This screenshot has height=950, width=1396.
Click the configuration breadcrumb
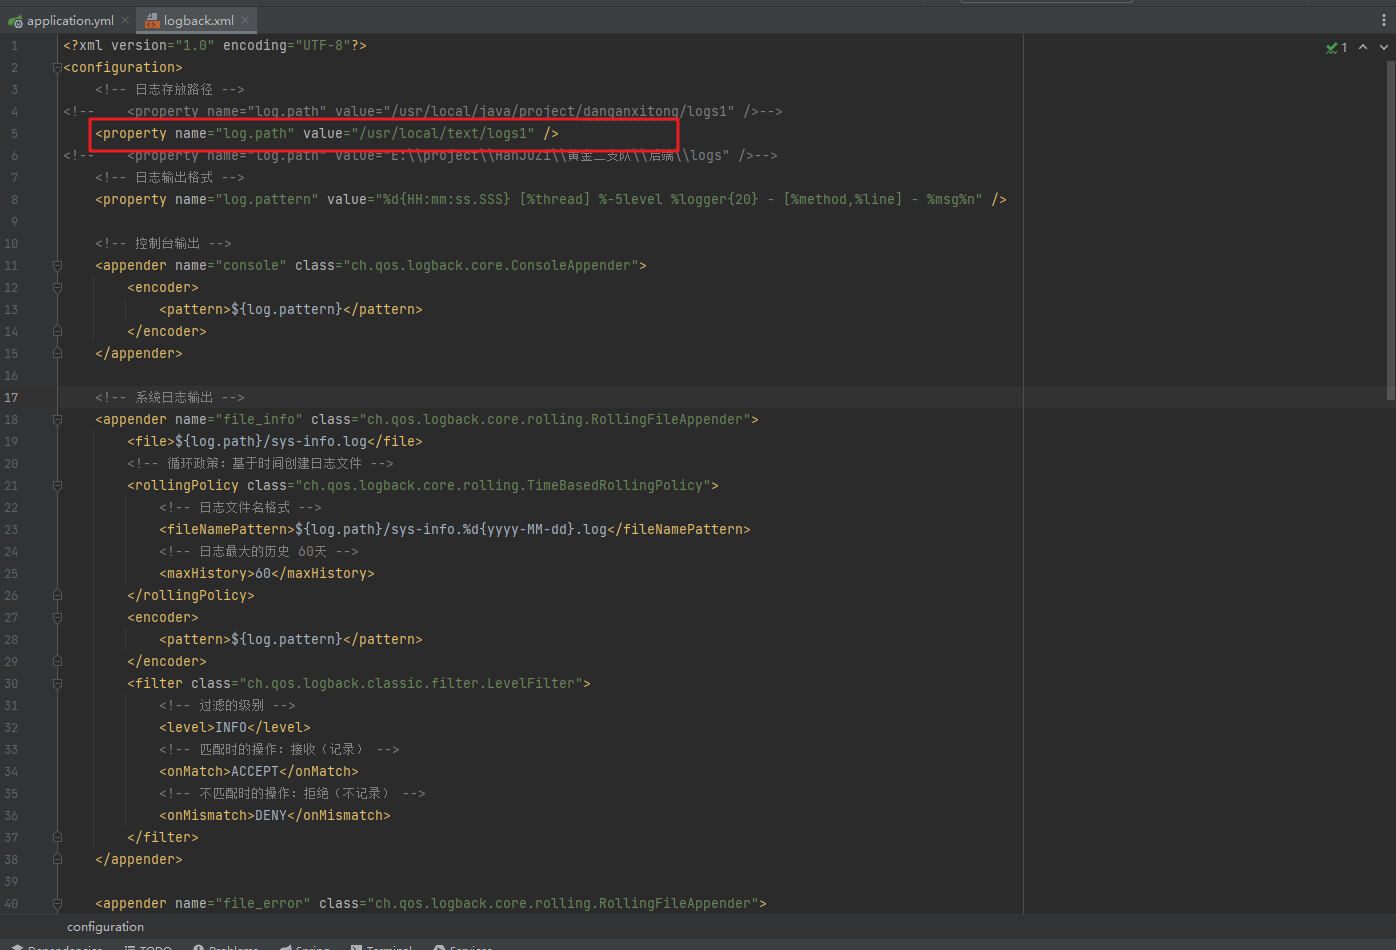point(105,927)
